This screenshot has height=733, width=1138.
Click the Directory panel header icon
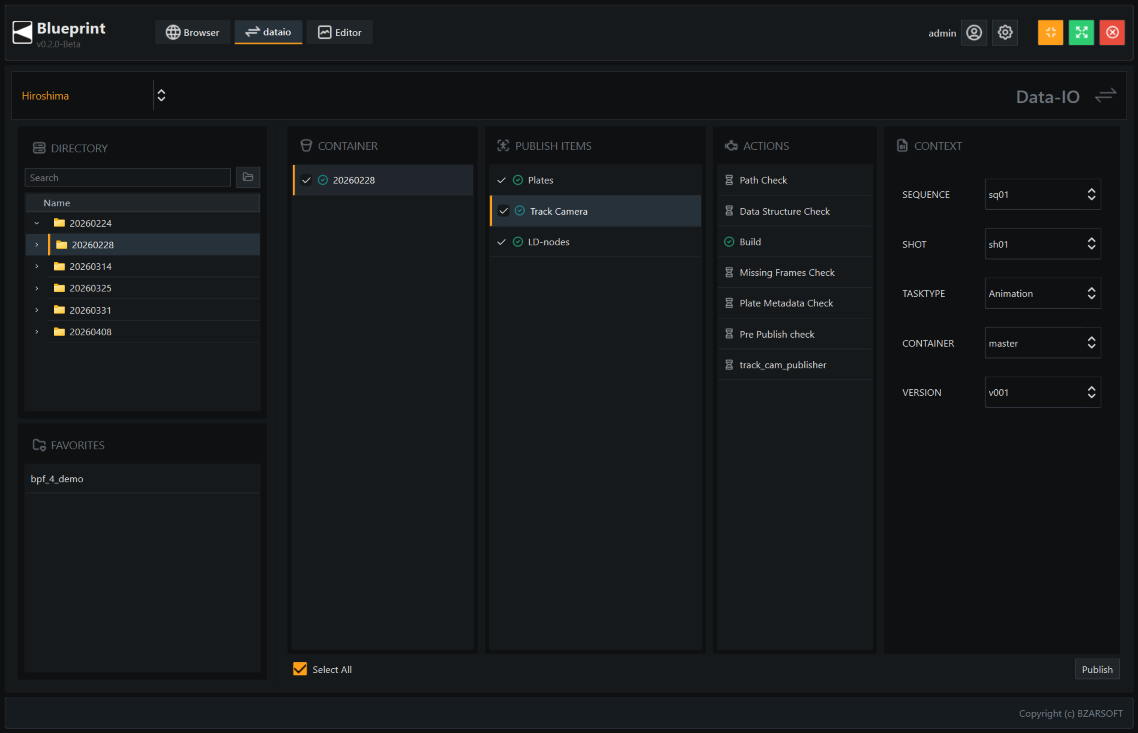(39, 148)
